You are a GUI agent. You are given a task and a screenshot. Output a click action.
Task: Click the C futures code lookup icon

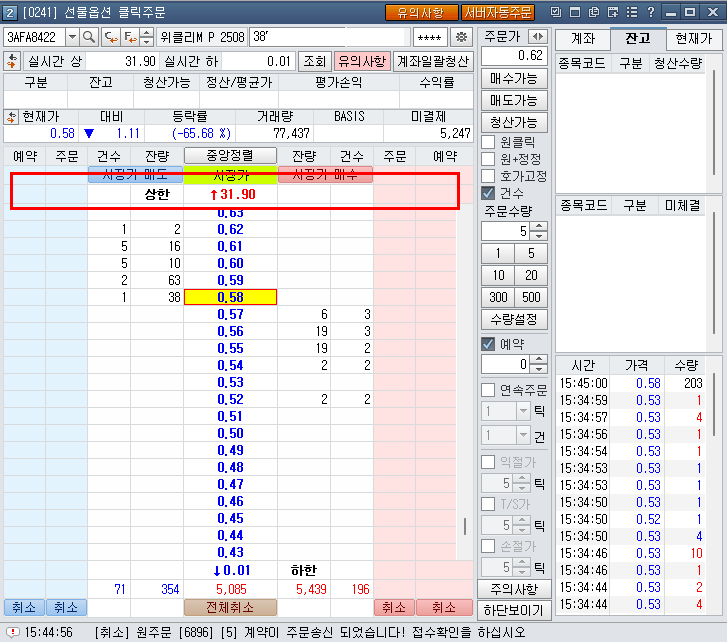(x=111, y=37)
